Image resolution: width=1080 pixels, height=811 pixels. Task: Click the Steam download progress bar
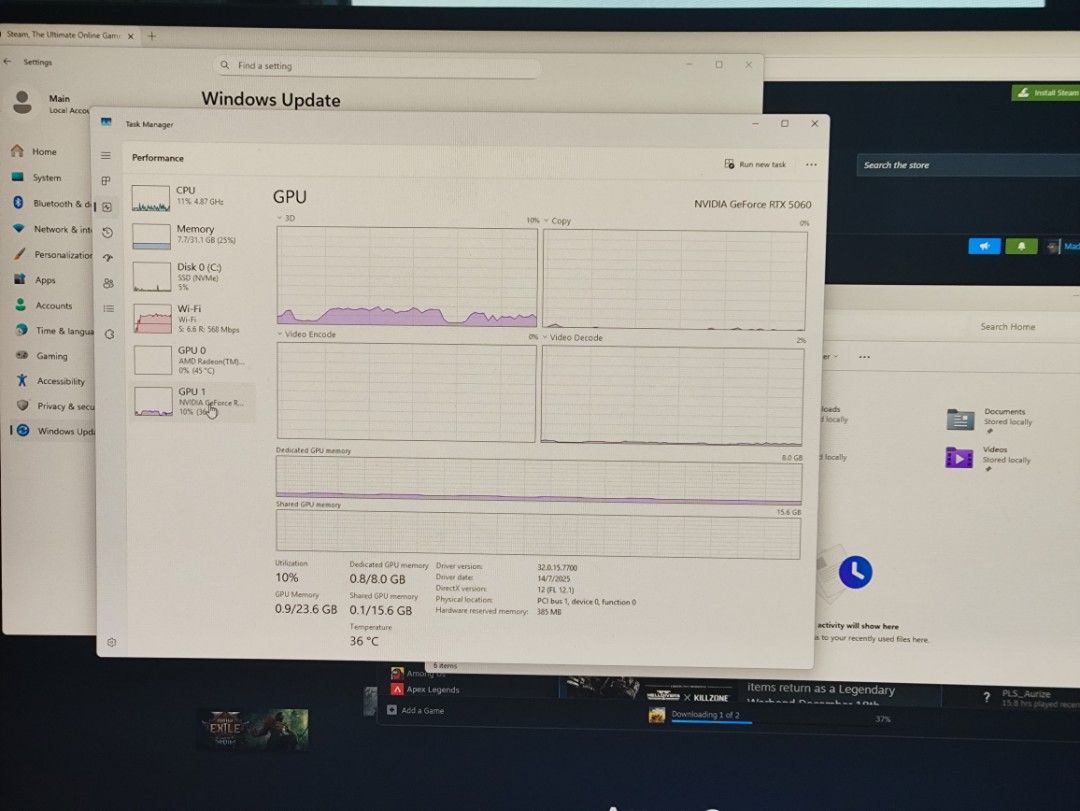(x=711, y=722)
